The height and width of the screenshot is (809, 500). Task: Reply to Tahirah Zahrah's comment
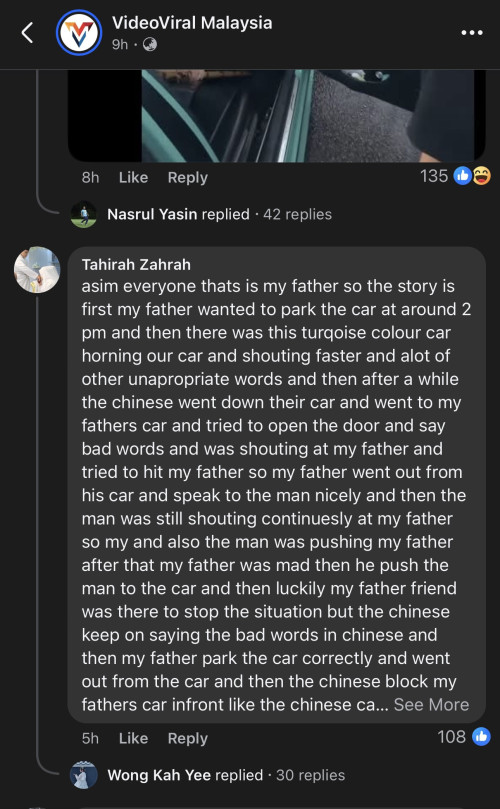coord(188,738)
